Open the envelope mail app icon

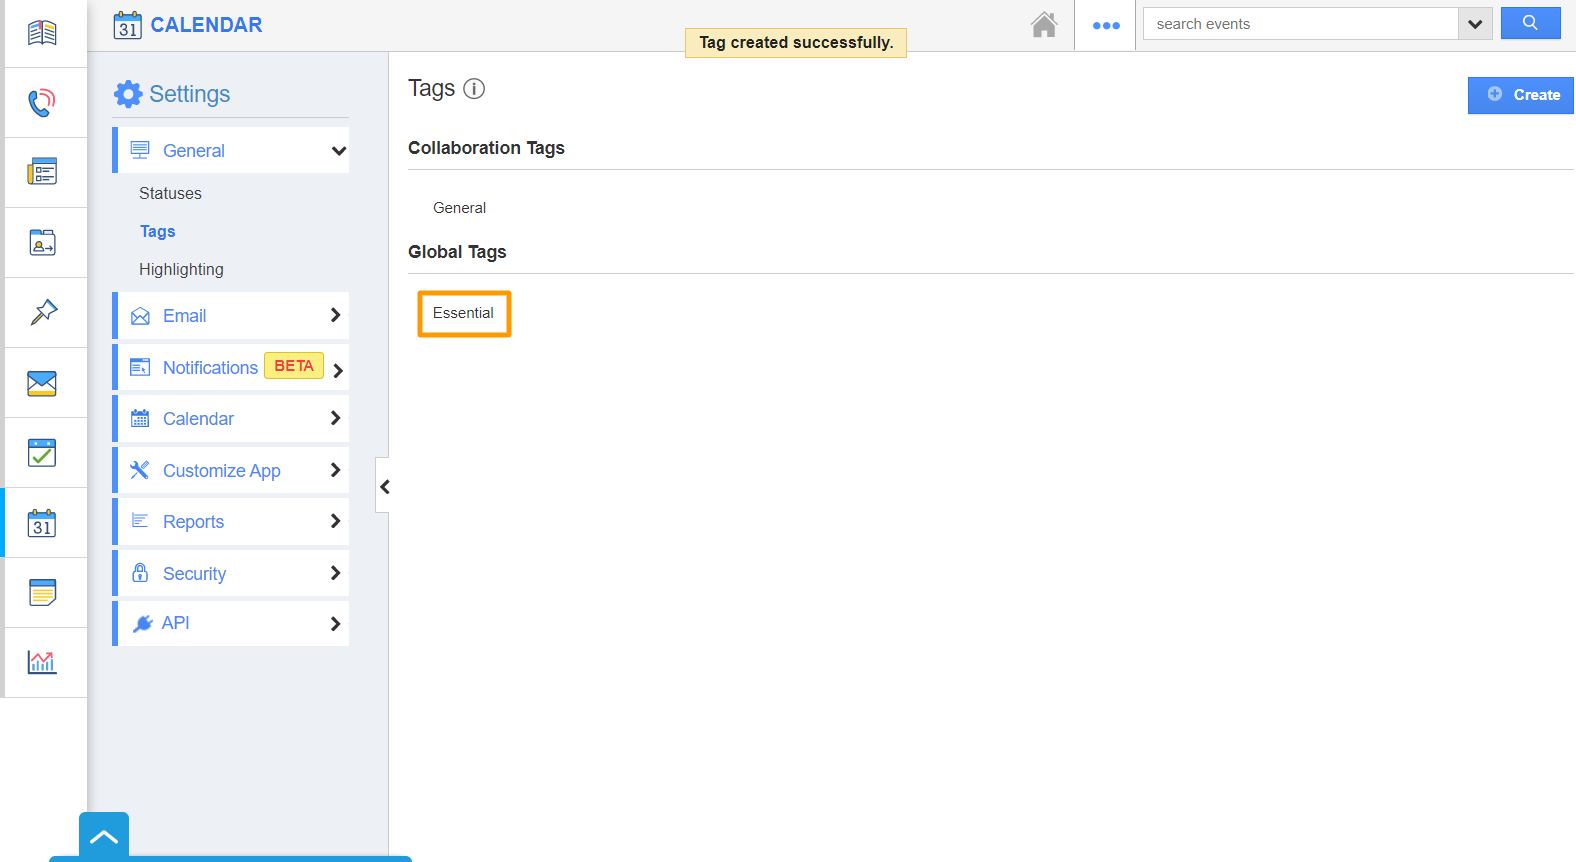tap(42, 383)
